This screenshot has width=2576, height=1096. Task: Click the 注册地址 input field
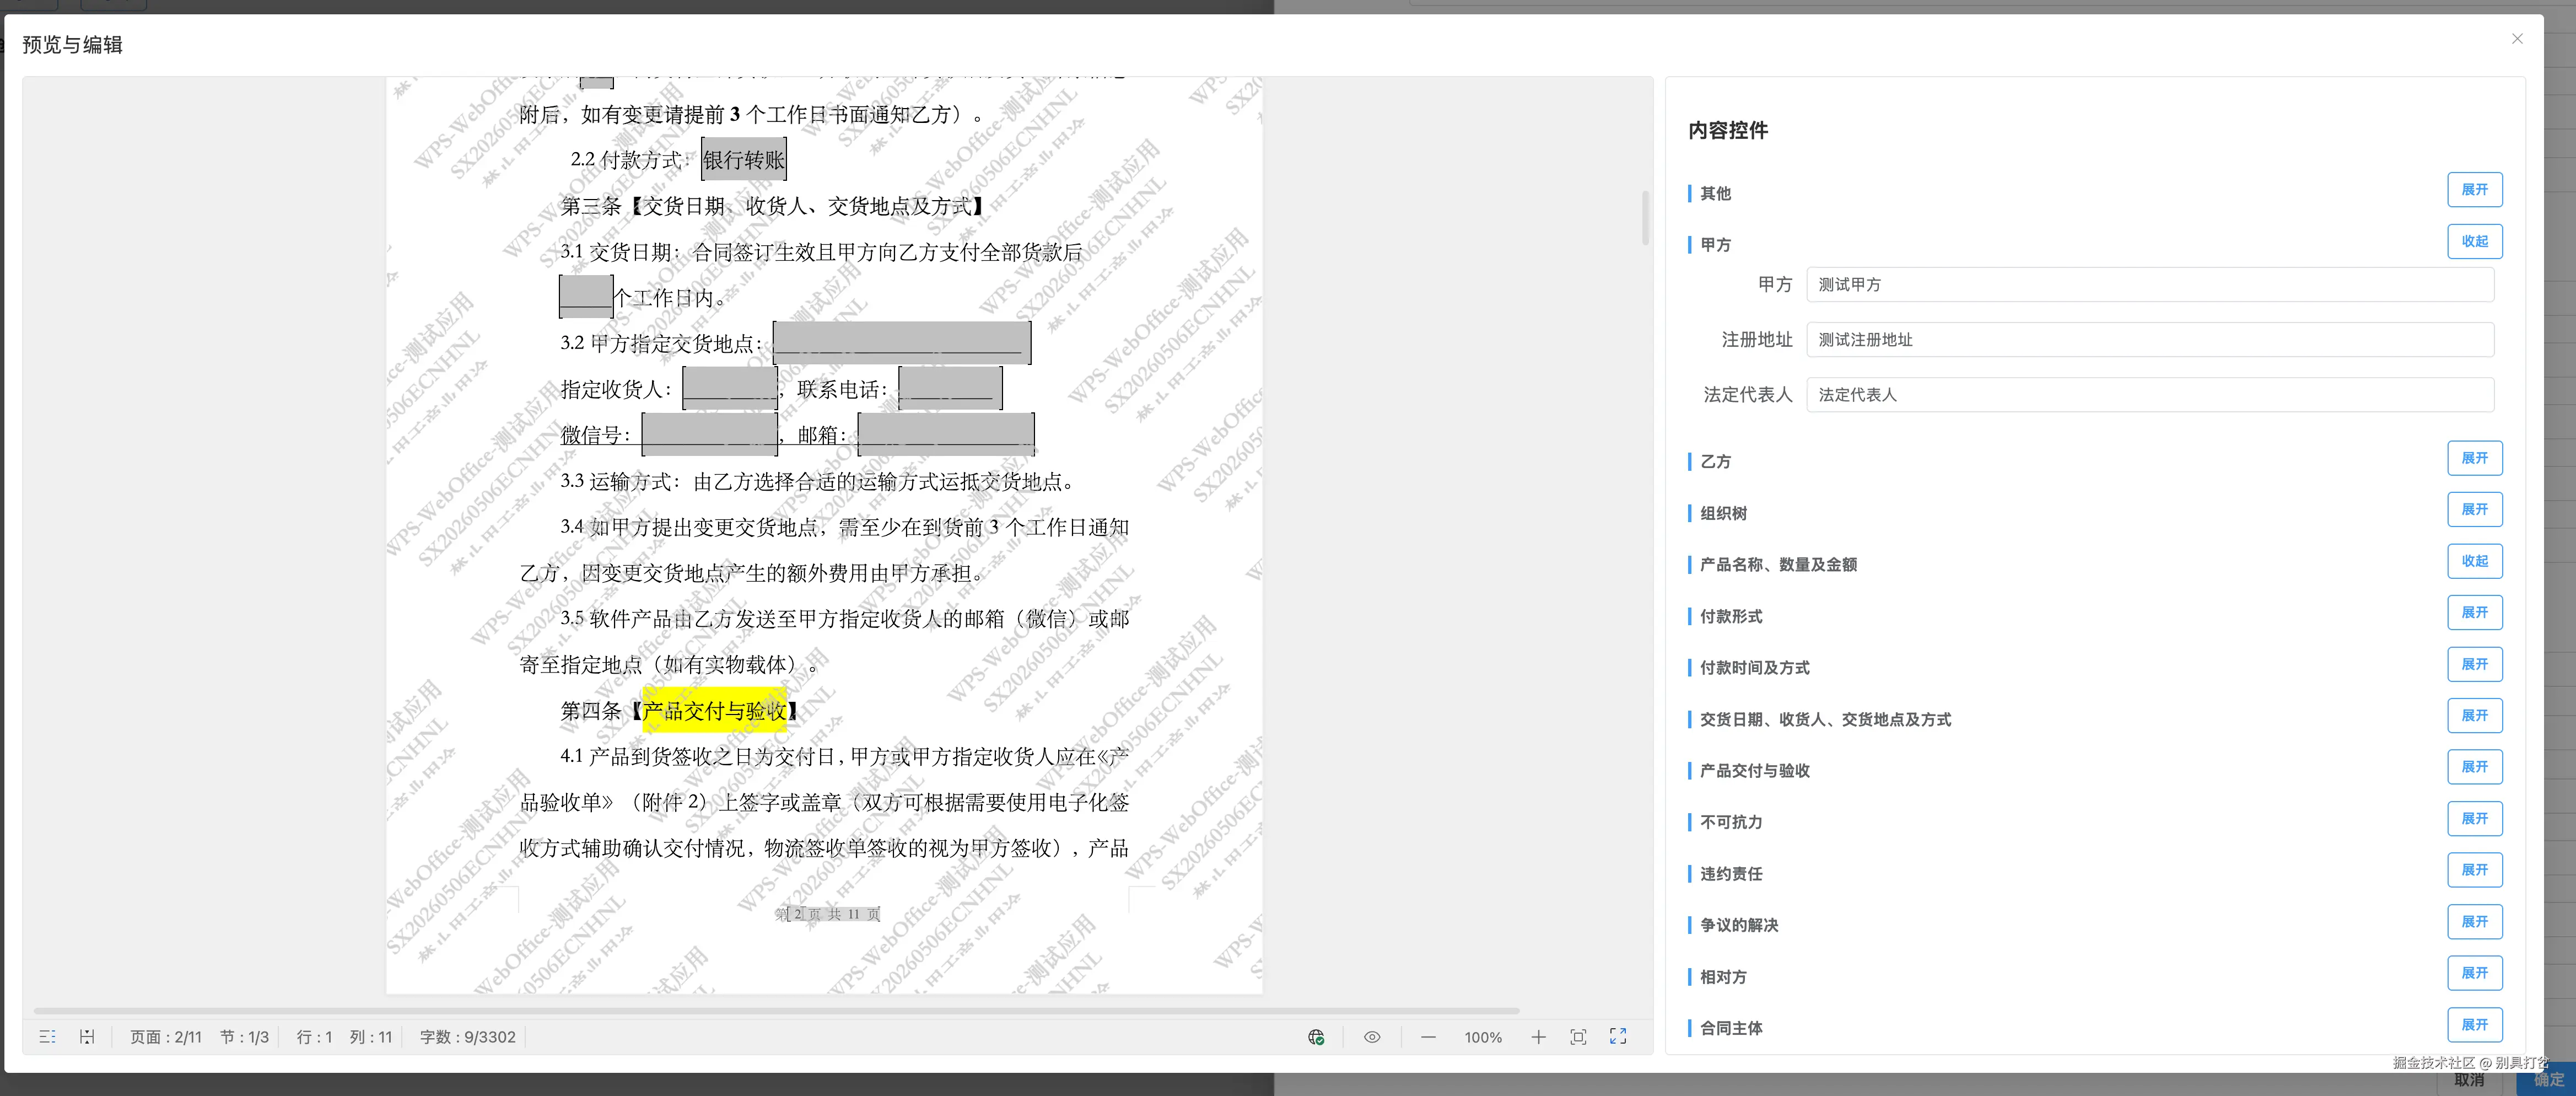(2150, 339)
